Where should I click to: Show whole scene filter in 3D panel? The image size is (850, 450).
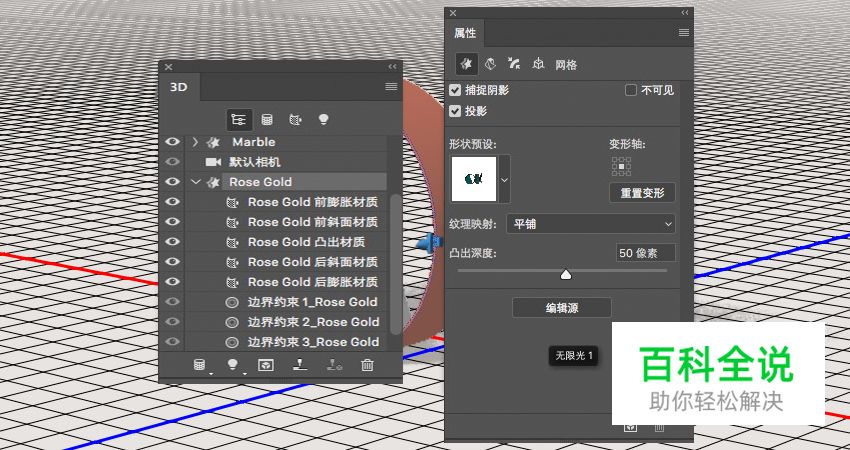coord(239,119)
